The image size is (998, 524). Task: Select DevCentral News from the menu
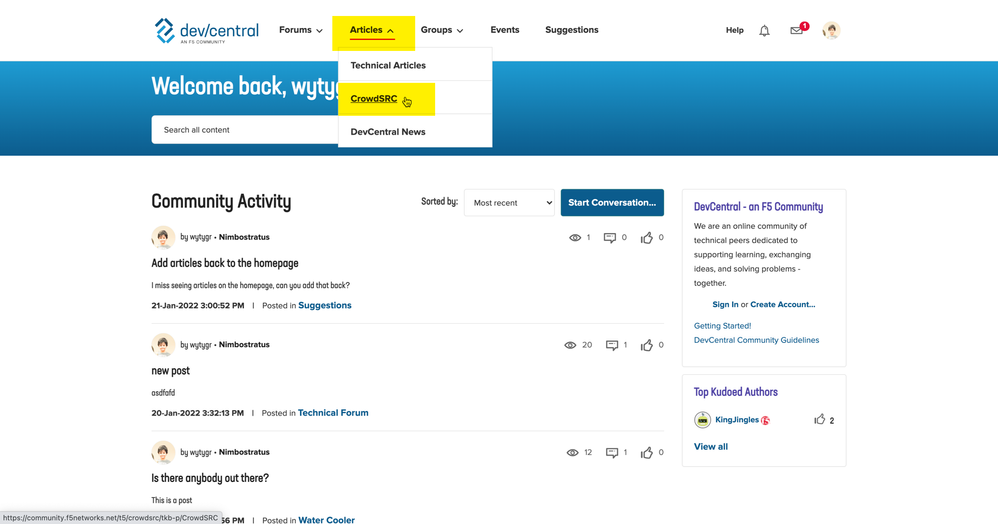pos(388,132)
